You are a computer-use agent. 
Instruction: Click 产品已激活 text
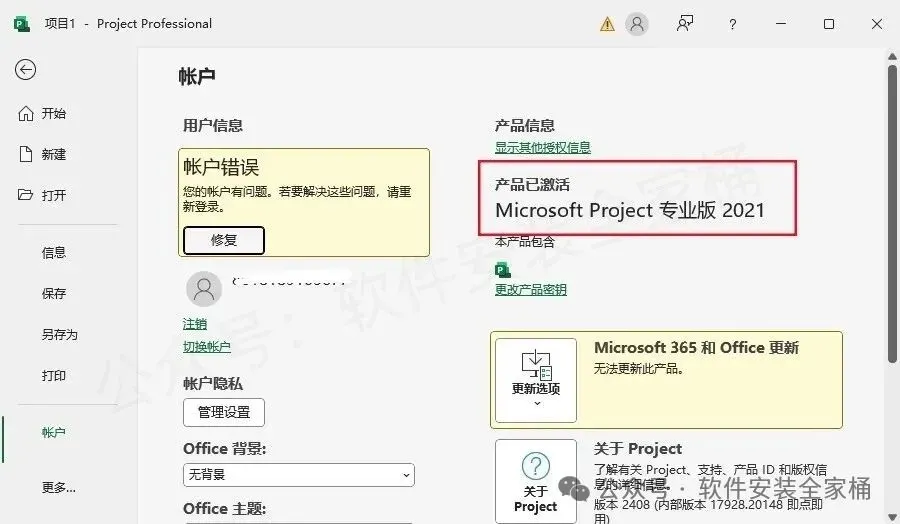(x=532, y=184)
